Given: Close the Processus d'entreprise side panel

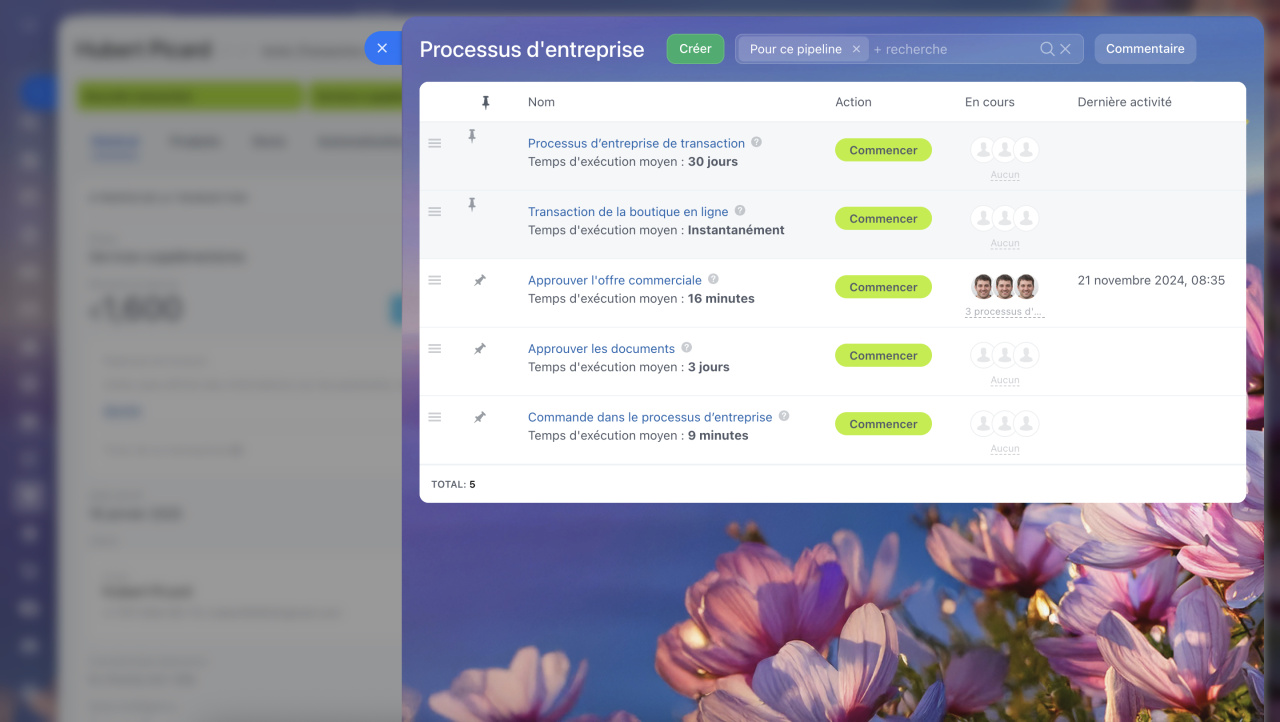Looking at the screenshot, I should coord(382,48).
